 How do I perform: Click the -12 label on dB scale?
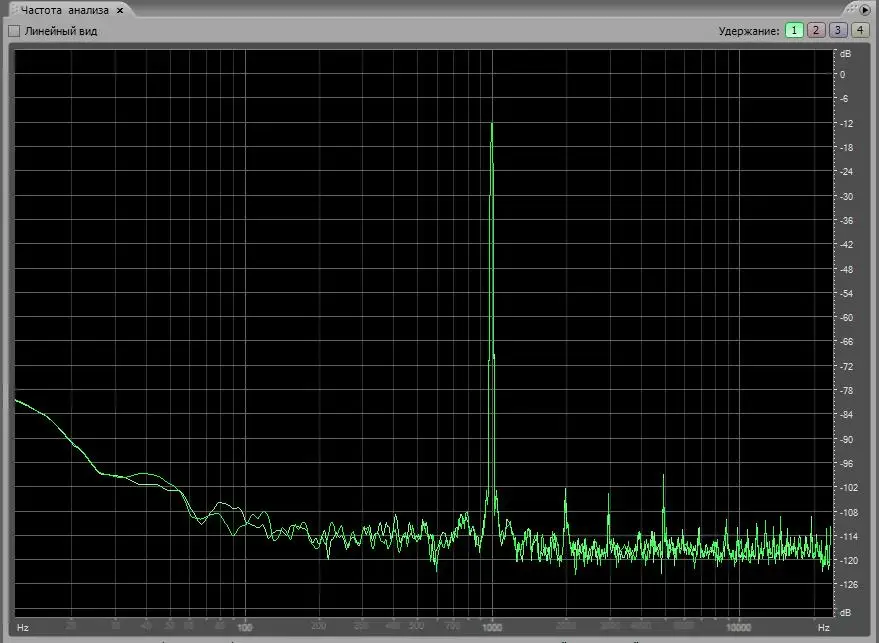coord(846,123)
